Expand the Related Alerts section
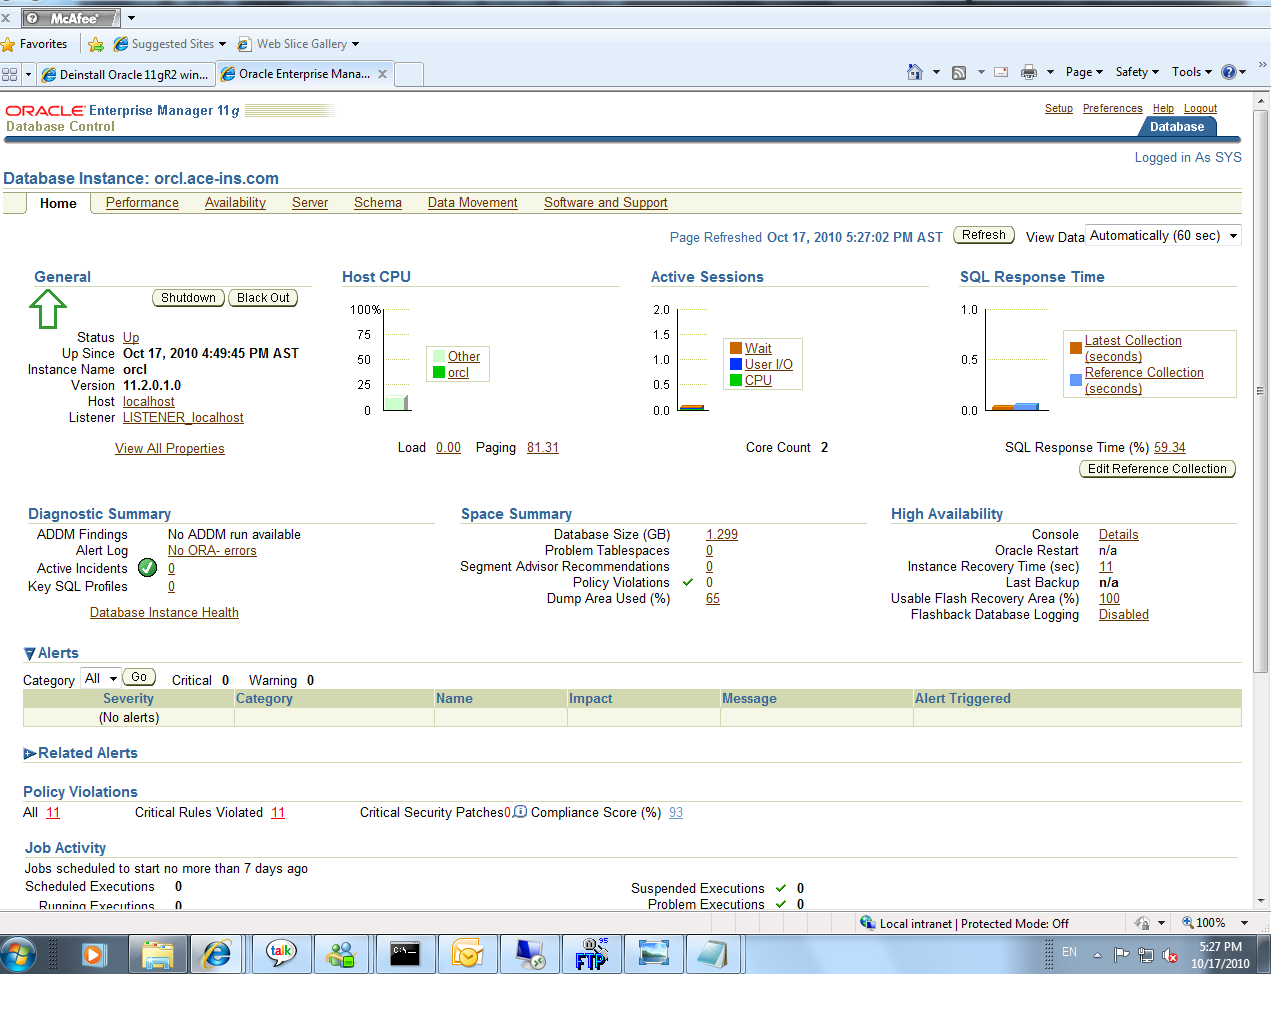Image resolution: width=1280 pixels, height=1024 pixels. 30,753
